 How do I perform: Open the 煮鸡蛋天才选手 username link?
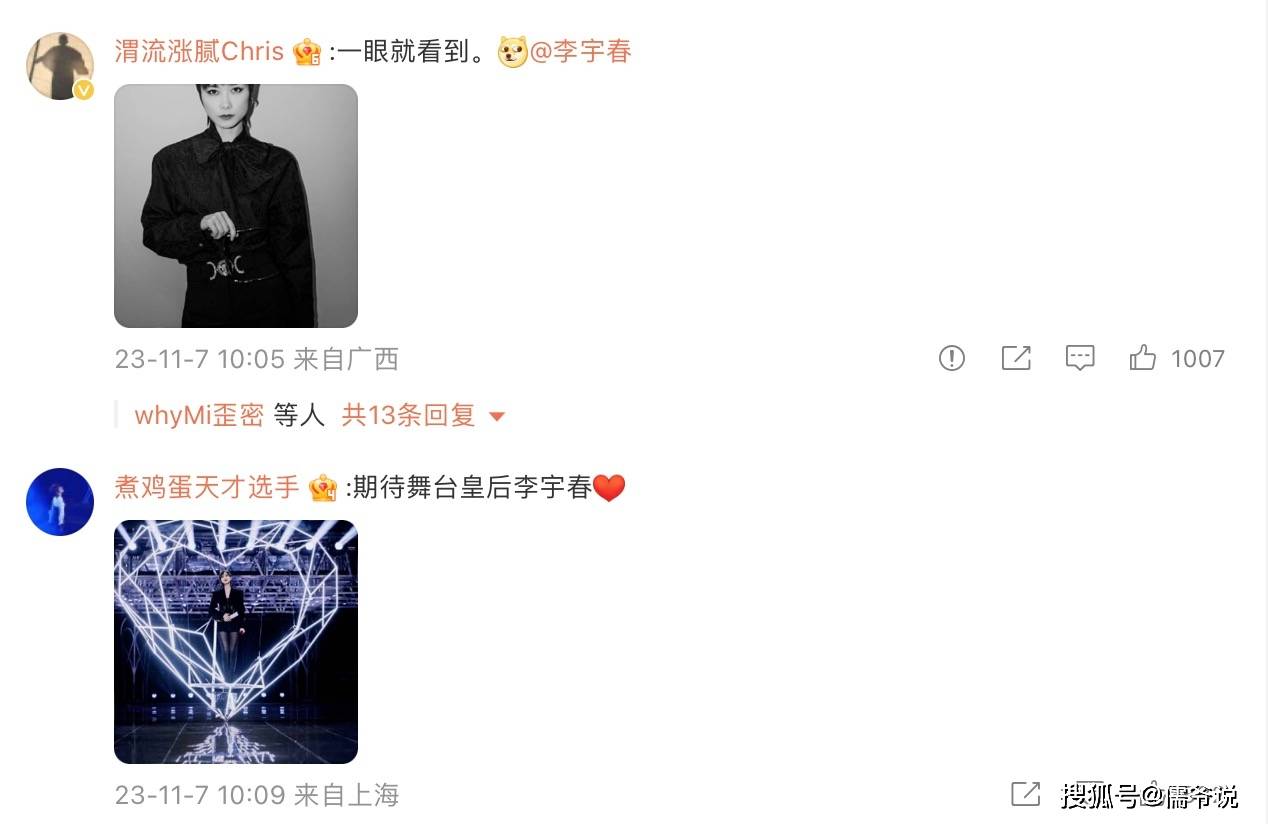coord(207,488)
